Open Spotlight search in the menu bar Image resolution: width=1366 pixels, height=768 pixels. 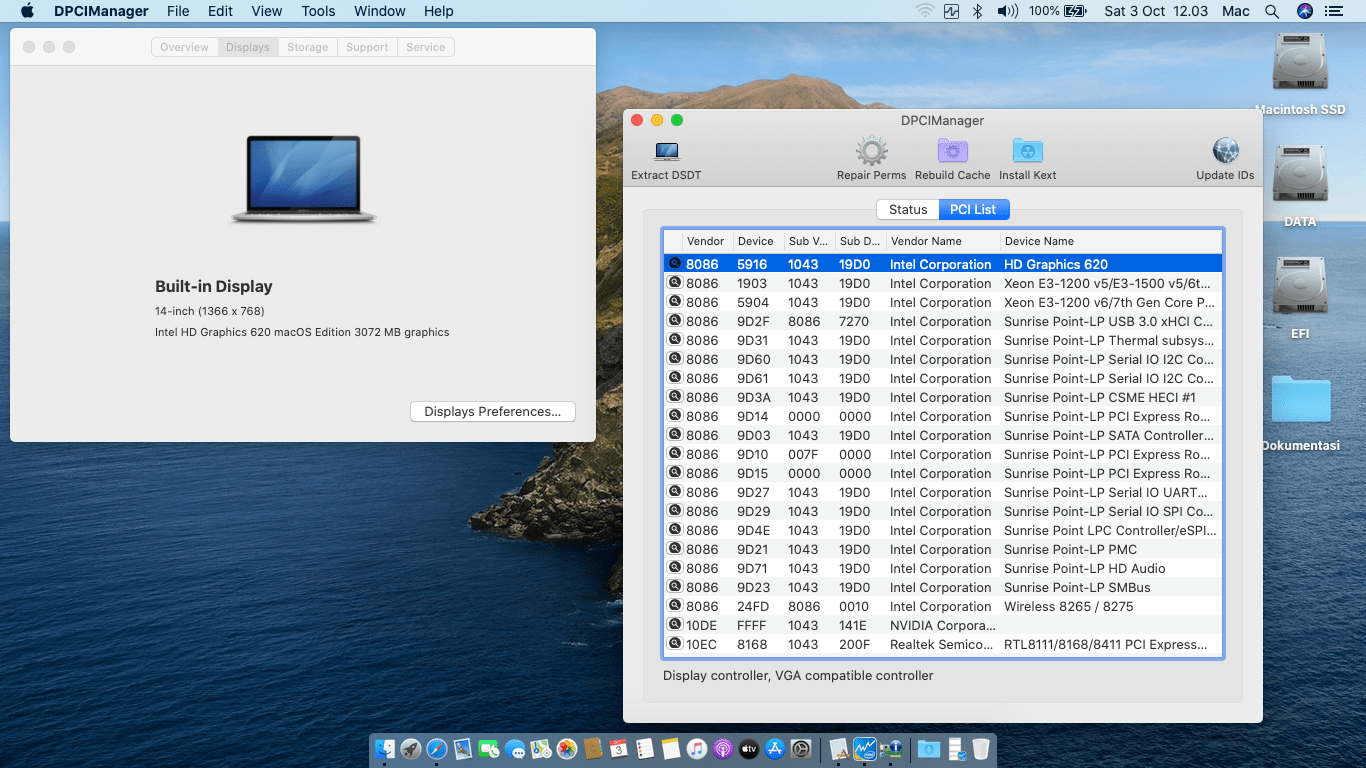(x=1272, y=11)
